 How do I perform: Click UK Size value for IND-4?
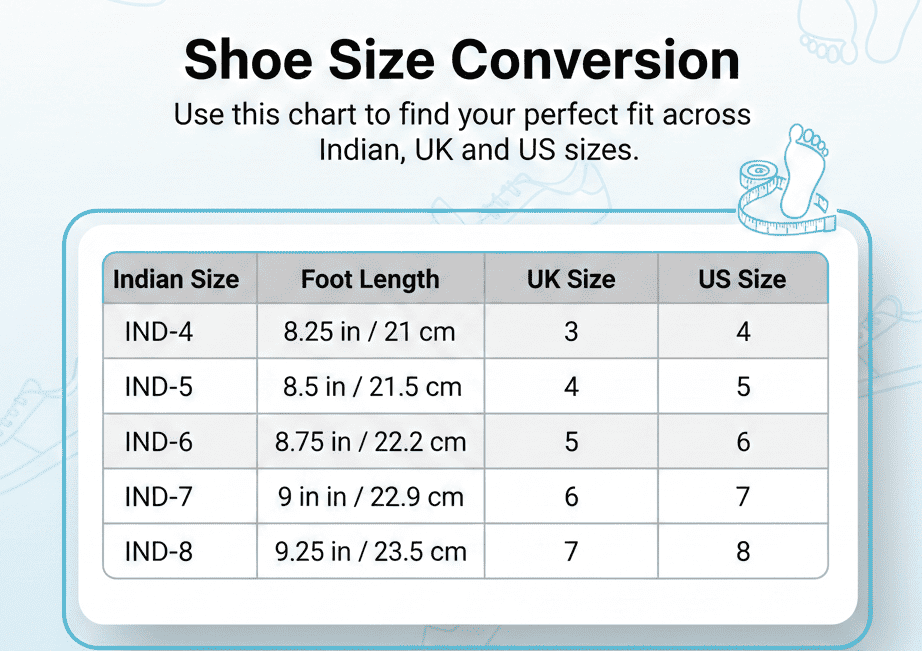click(x=571, y=332)
